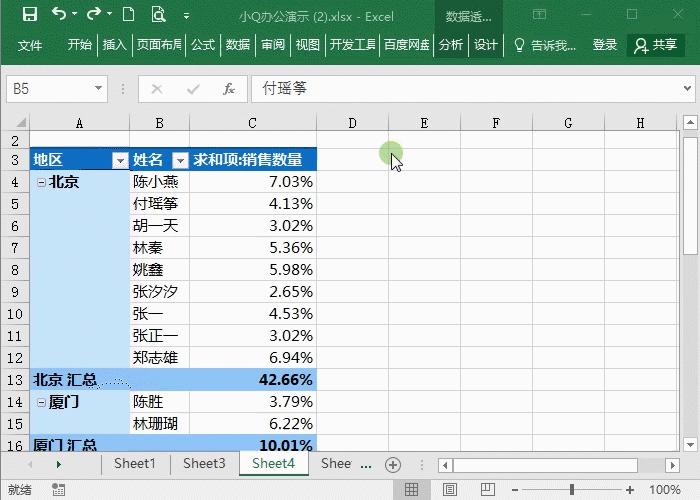
Task: Click the active Sheet4 tab
Action: click(x=274, y=464)
